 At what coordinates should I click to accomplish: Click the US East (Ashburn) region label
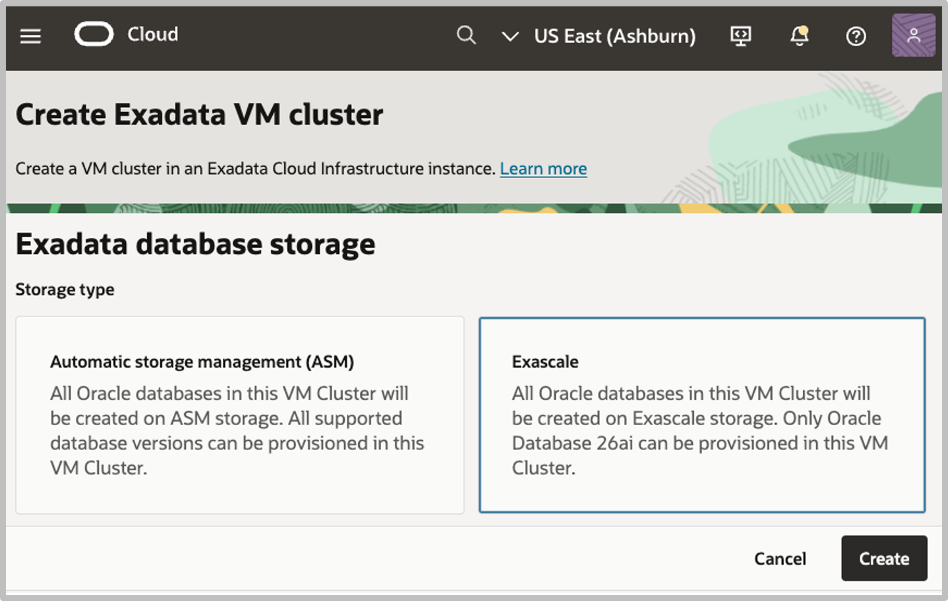point(614,36)
